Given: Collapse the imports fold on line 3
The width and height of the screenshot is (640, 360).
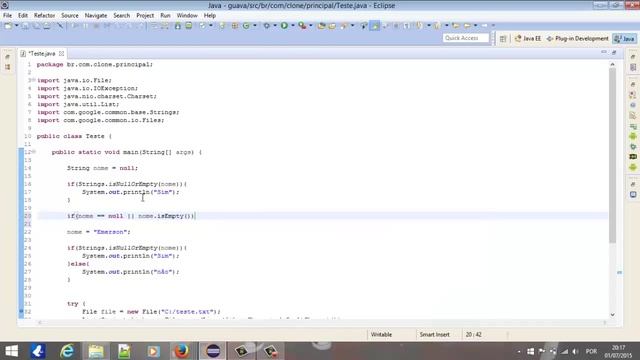Looking at the screenshot, I should point(34,80).
